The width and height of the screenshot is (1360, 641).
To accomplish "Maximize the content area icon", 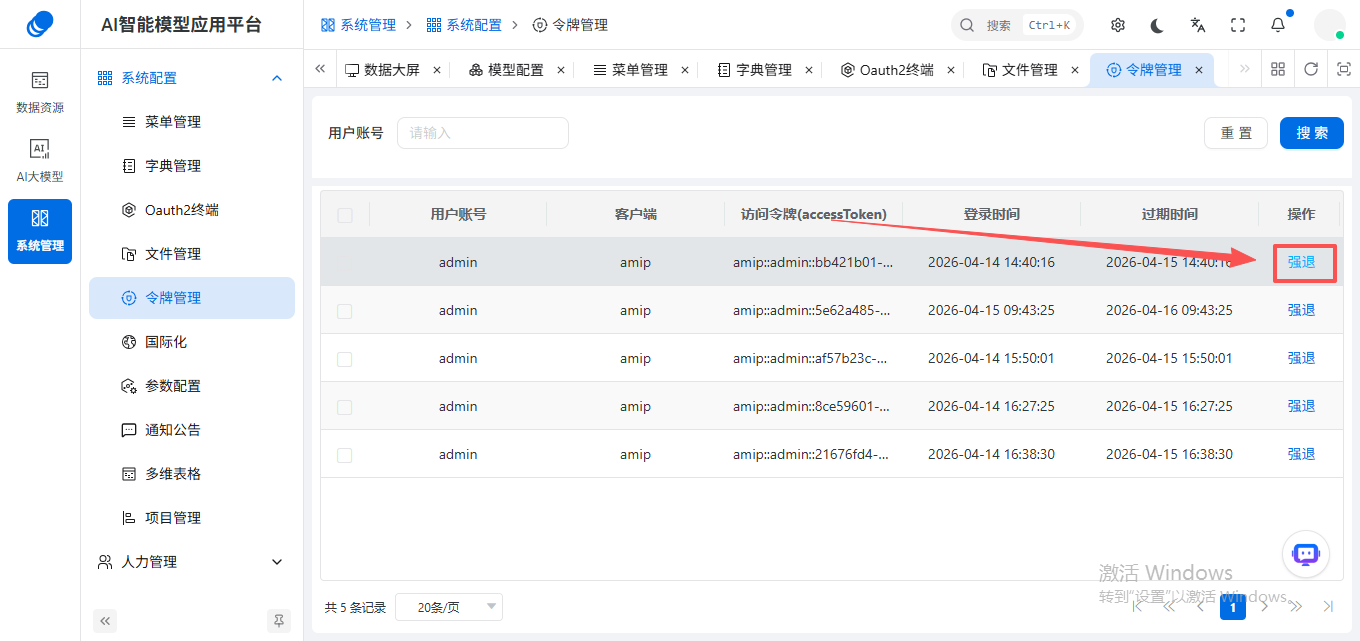I will tap(1344, 69).
